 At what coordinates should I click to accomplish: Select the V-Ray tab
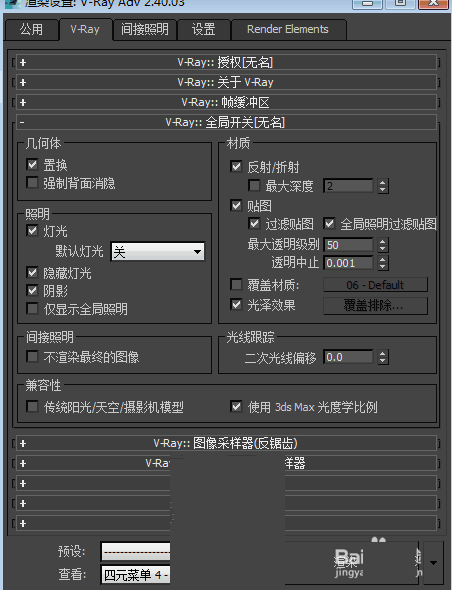pos(85,29)
